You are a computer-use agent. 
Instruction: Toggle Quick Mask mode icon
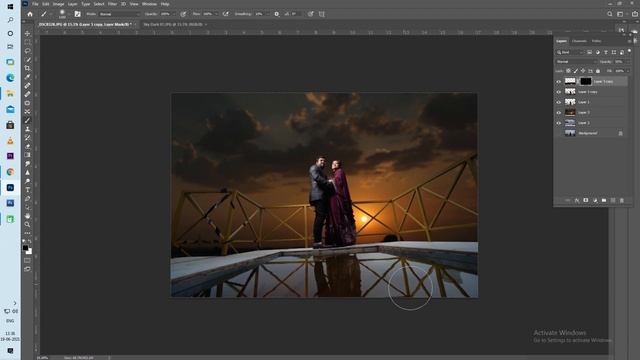click(27, 260)
